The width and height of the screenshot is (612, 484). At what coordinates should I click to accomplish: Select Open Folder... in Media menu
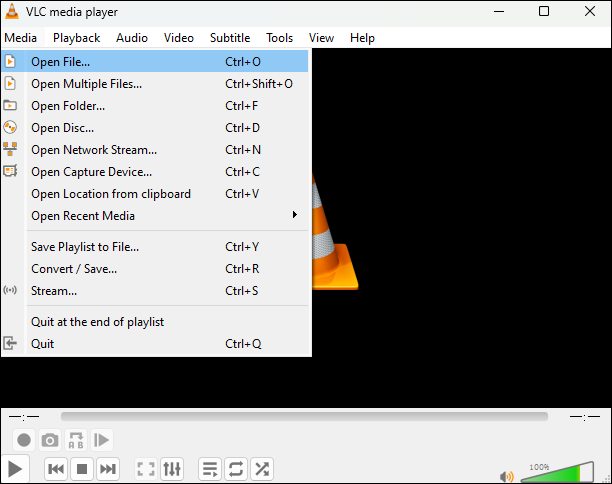coord(155,105)
